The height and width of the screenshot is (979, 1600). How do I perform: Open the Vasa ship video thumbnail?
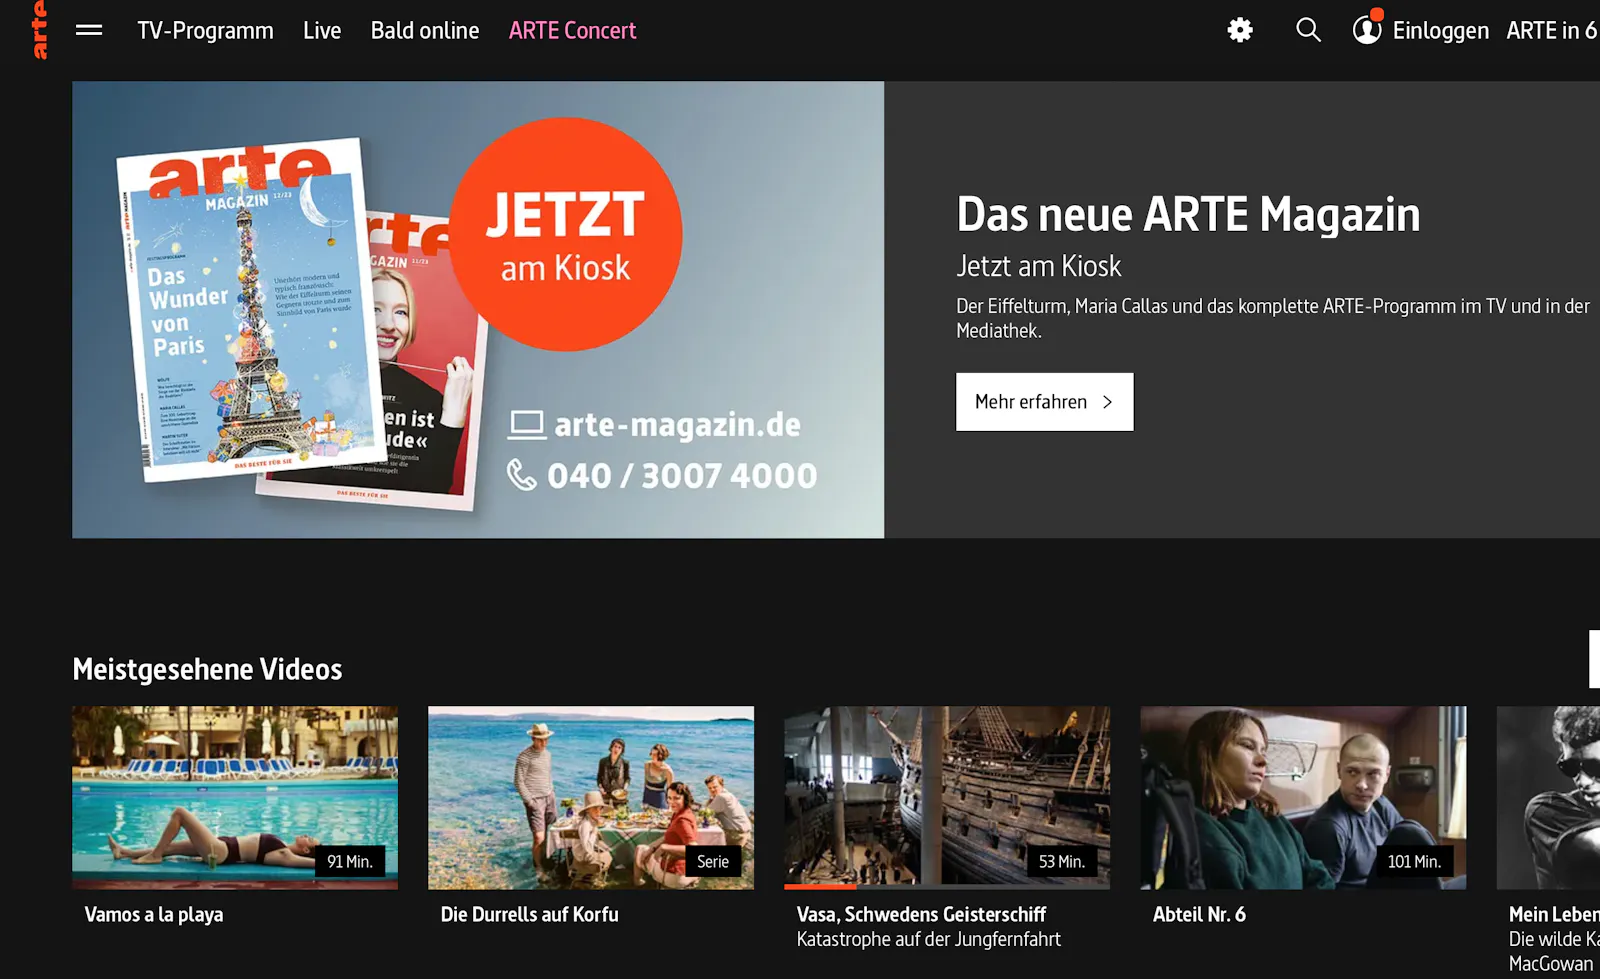(x=947, y=797)
